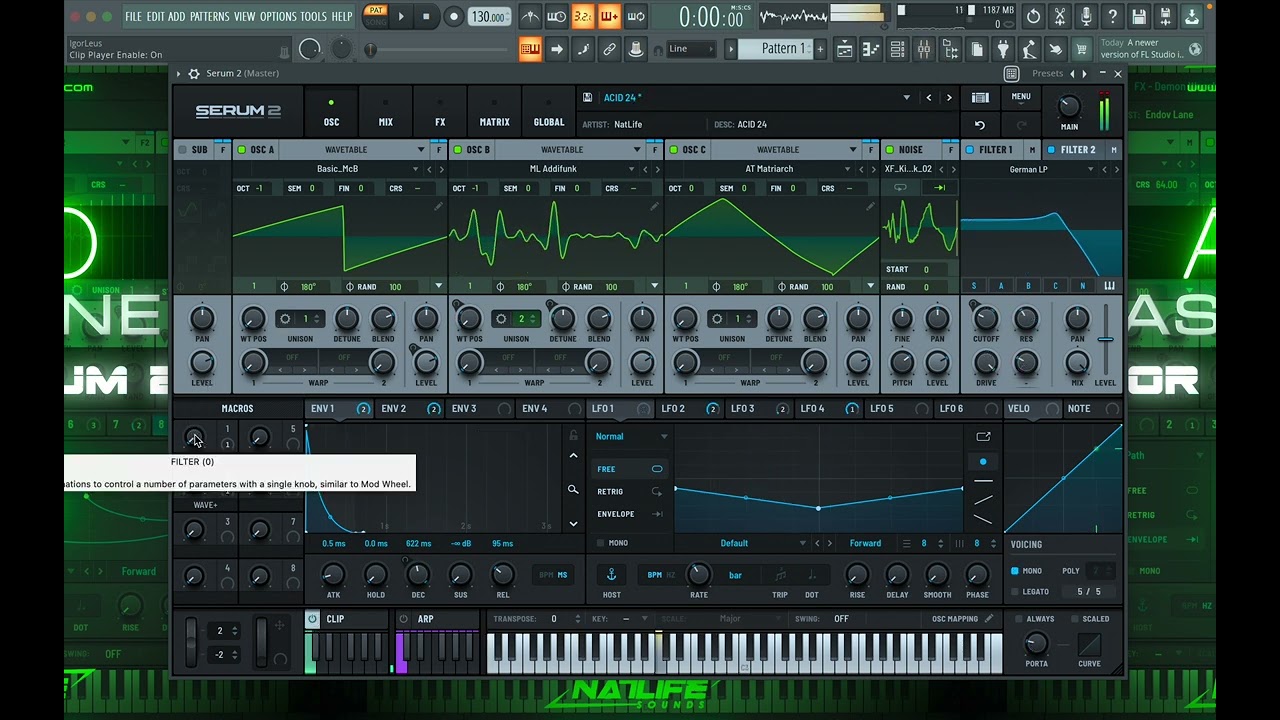Image resolution: width=1280 pixels, height=720 pixels.
Task: Click the OSC mapping pencil icon
Action: click(989, 619)
